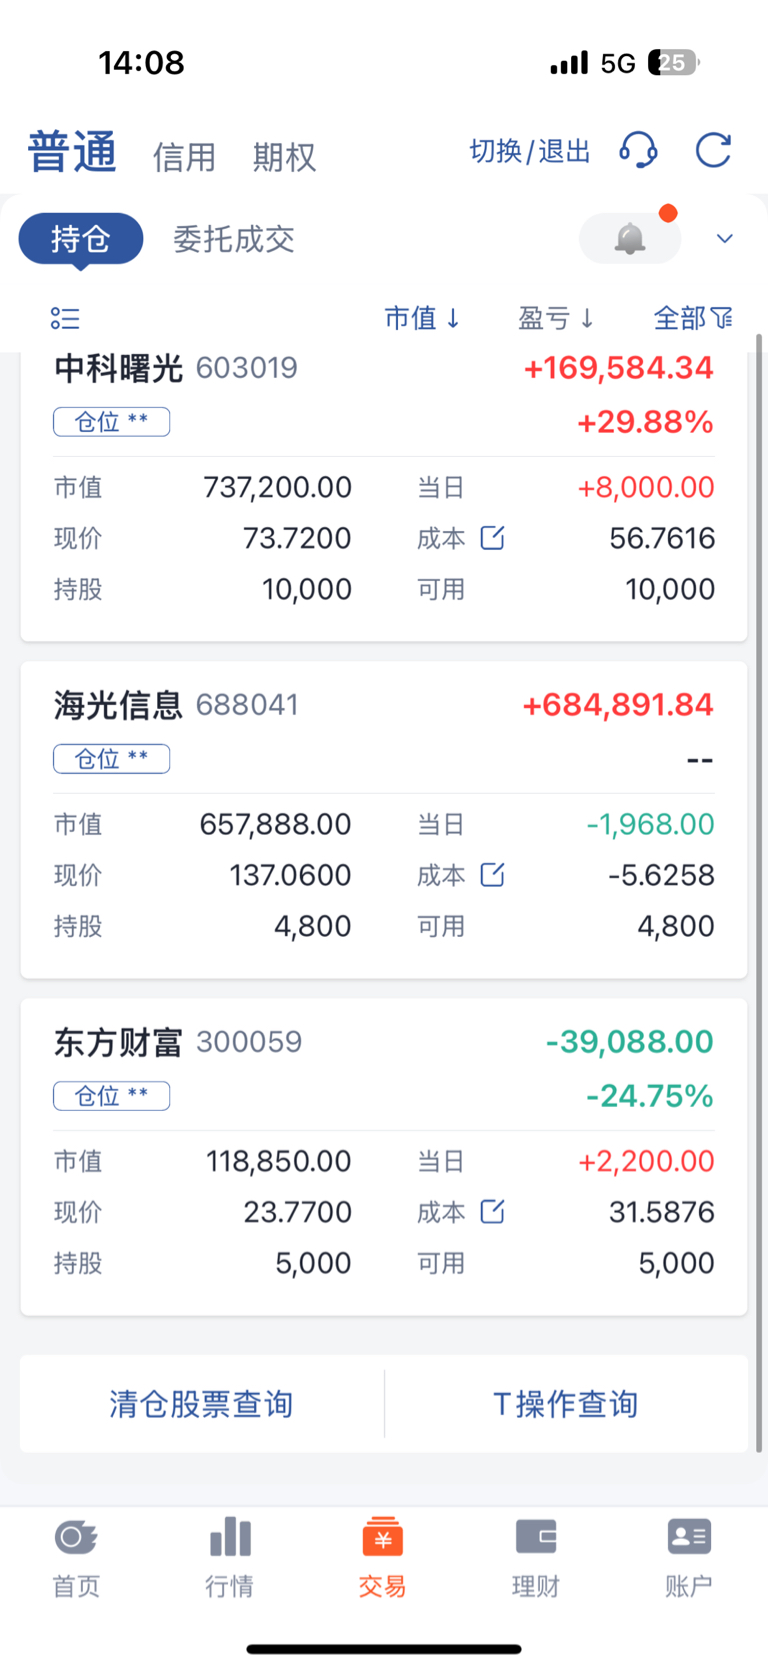The width and height of the screenshot is (769, 1670).
Task: Go to 行情 market icon
Action: 230,1557
